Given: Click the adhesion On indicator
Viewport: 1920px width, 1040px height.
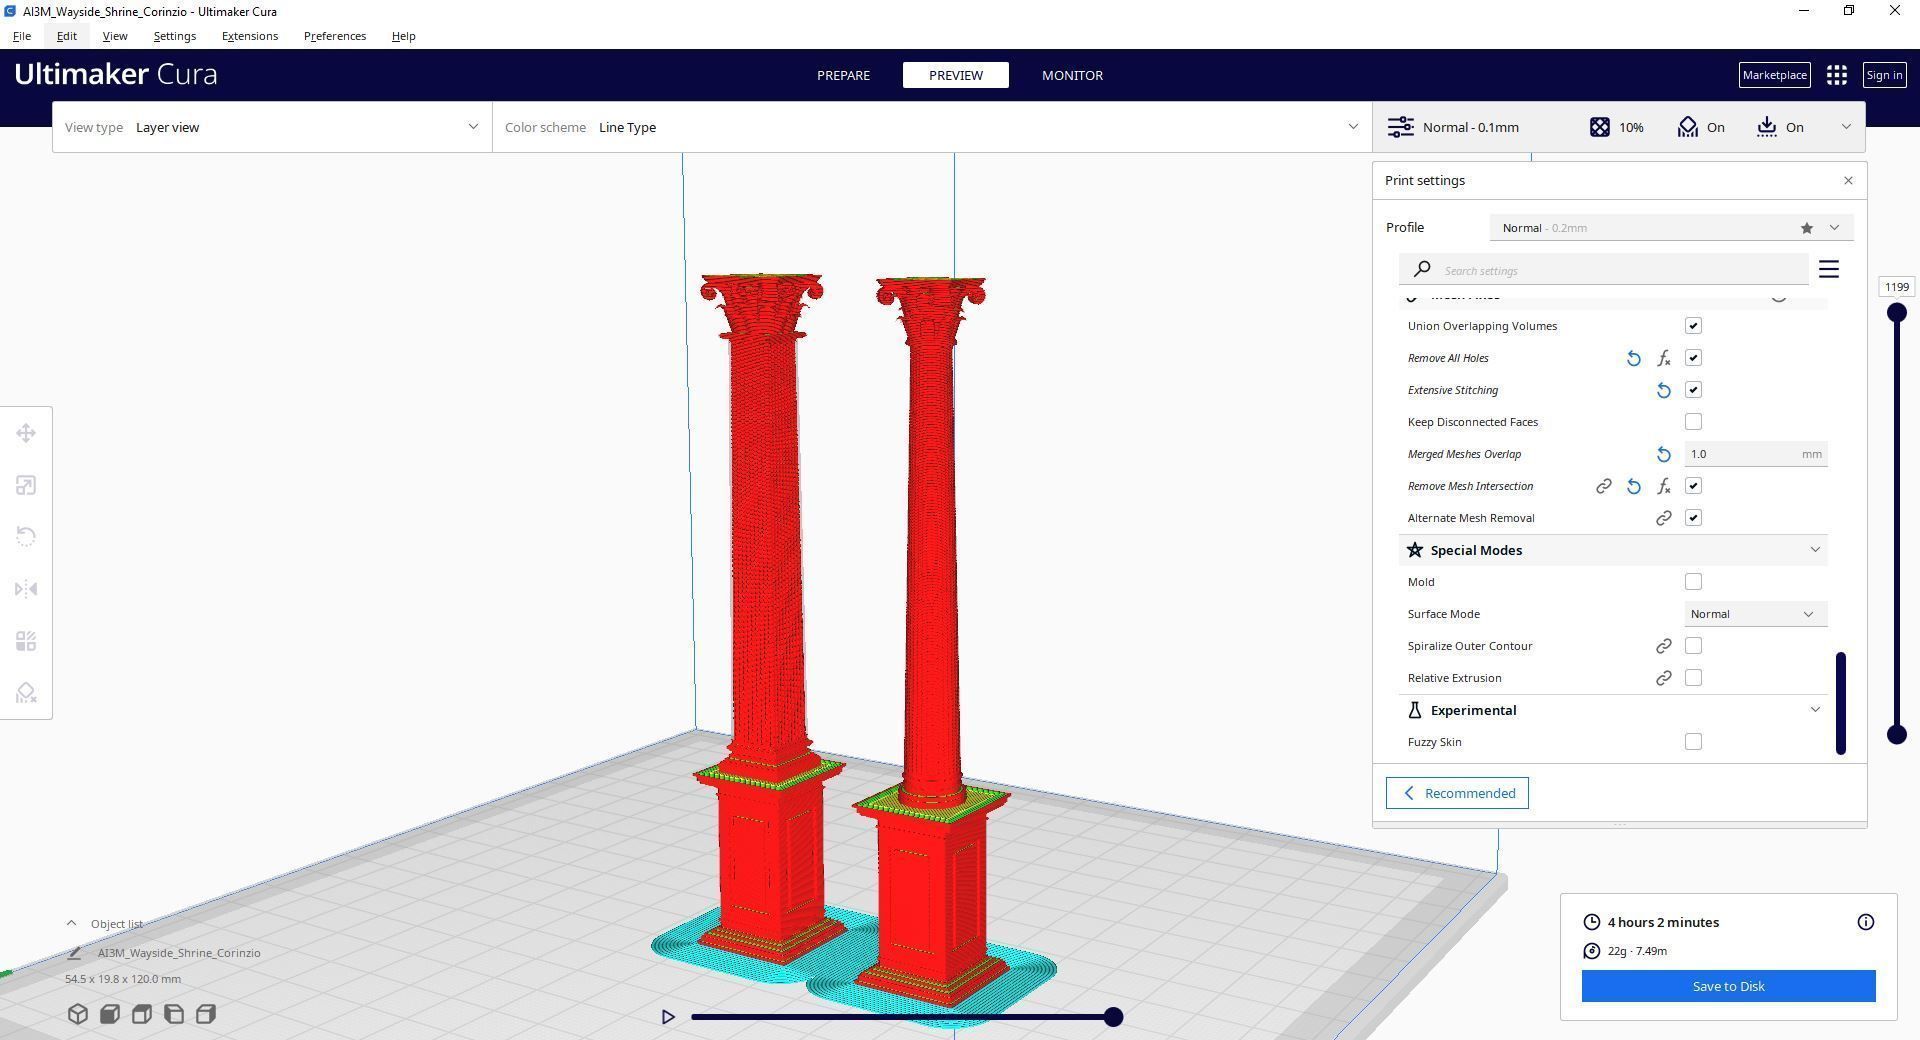Looking at the screenshot, I should pos(1780,127).
